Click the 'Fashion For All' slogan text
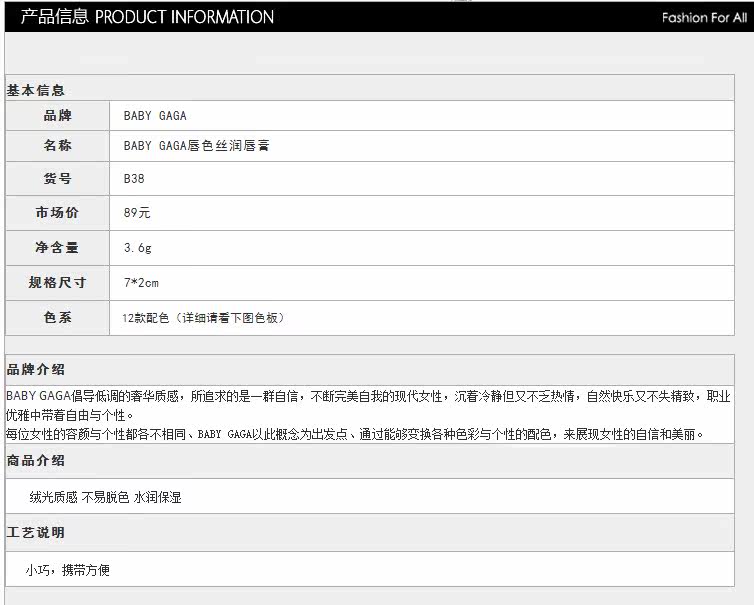This screenshot has width=754, height=605. pyautogui.click(x=704, y=18)
